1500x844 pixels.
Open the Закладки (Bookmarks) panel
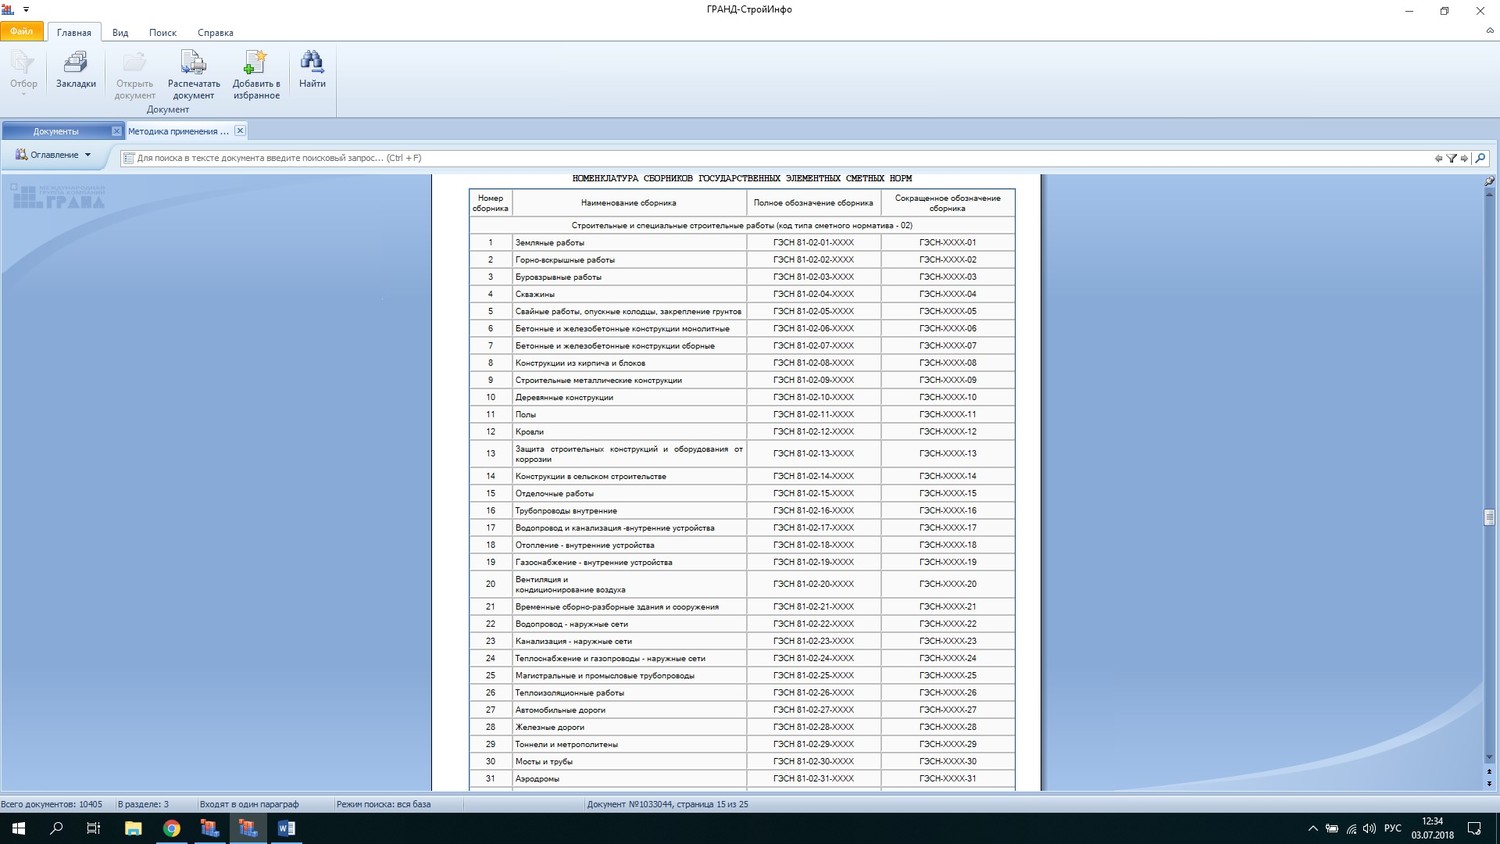tap(76, 70)
